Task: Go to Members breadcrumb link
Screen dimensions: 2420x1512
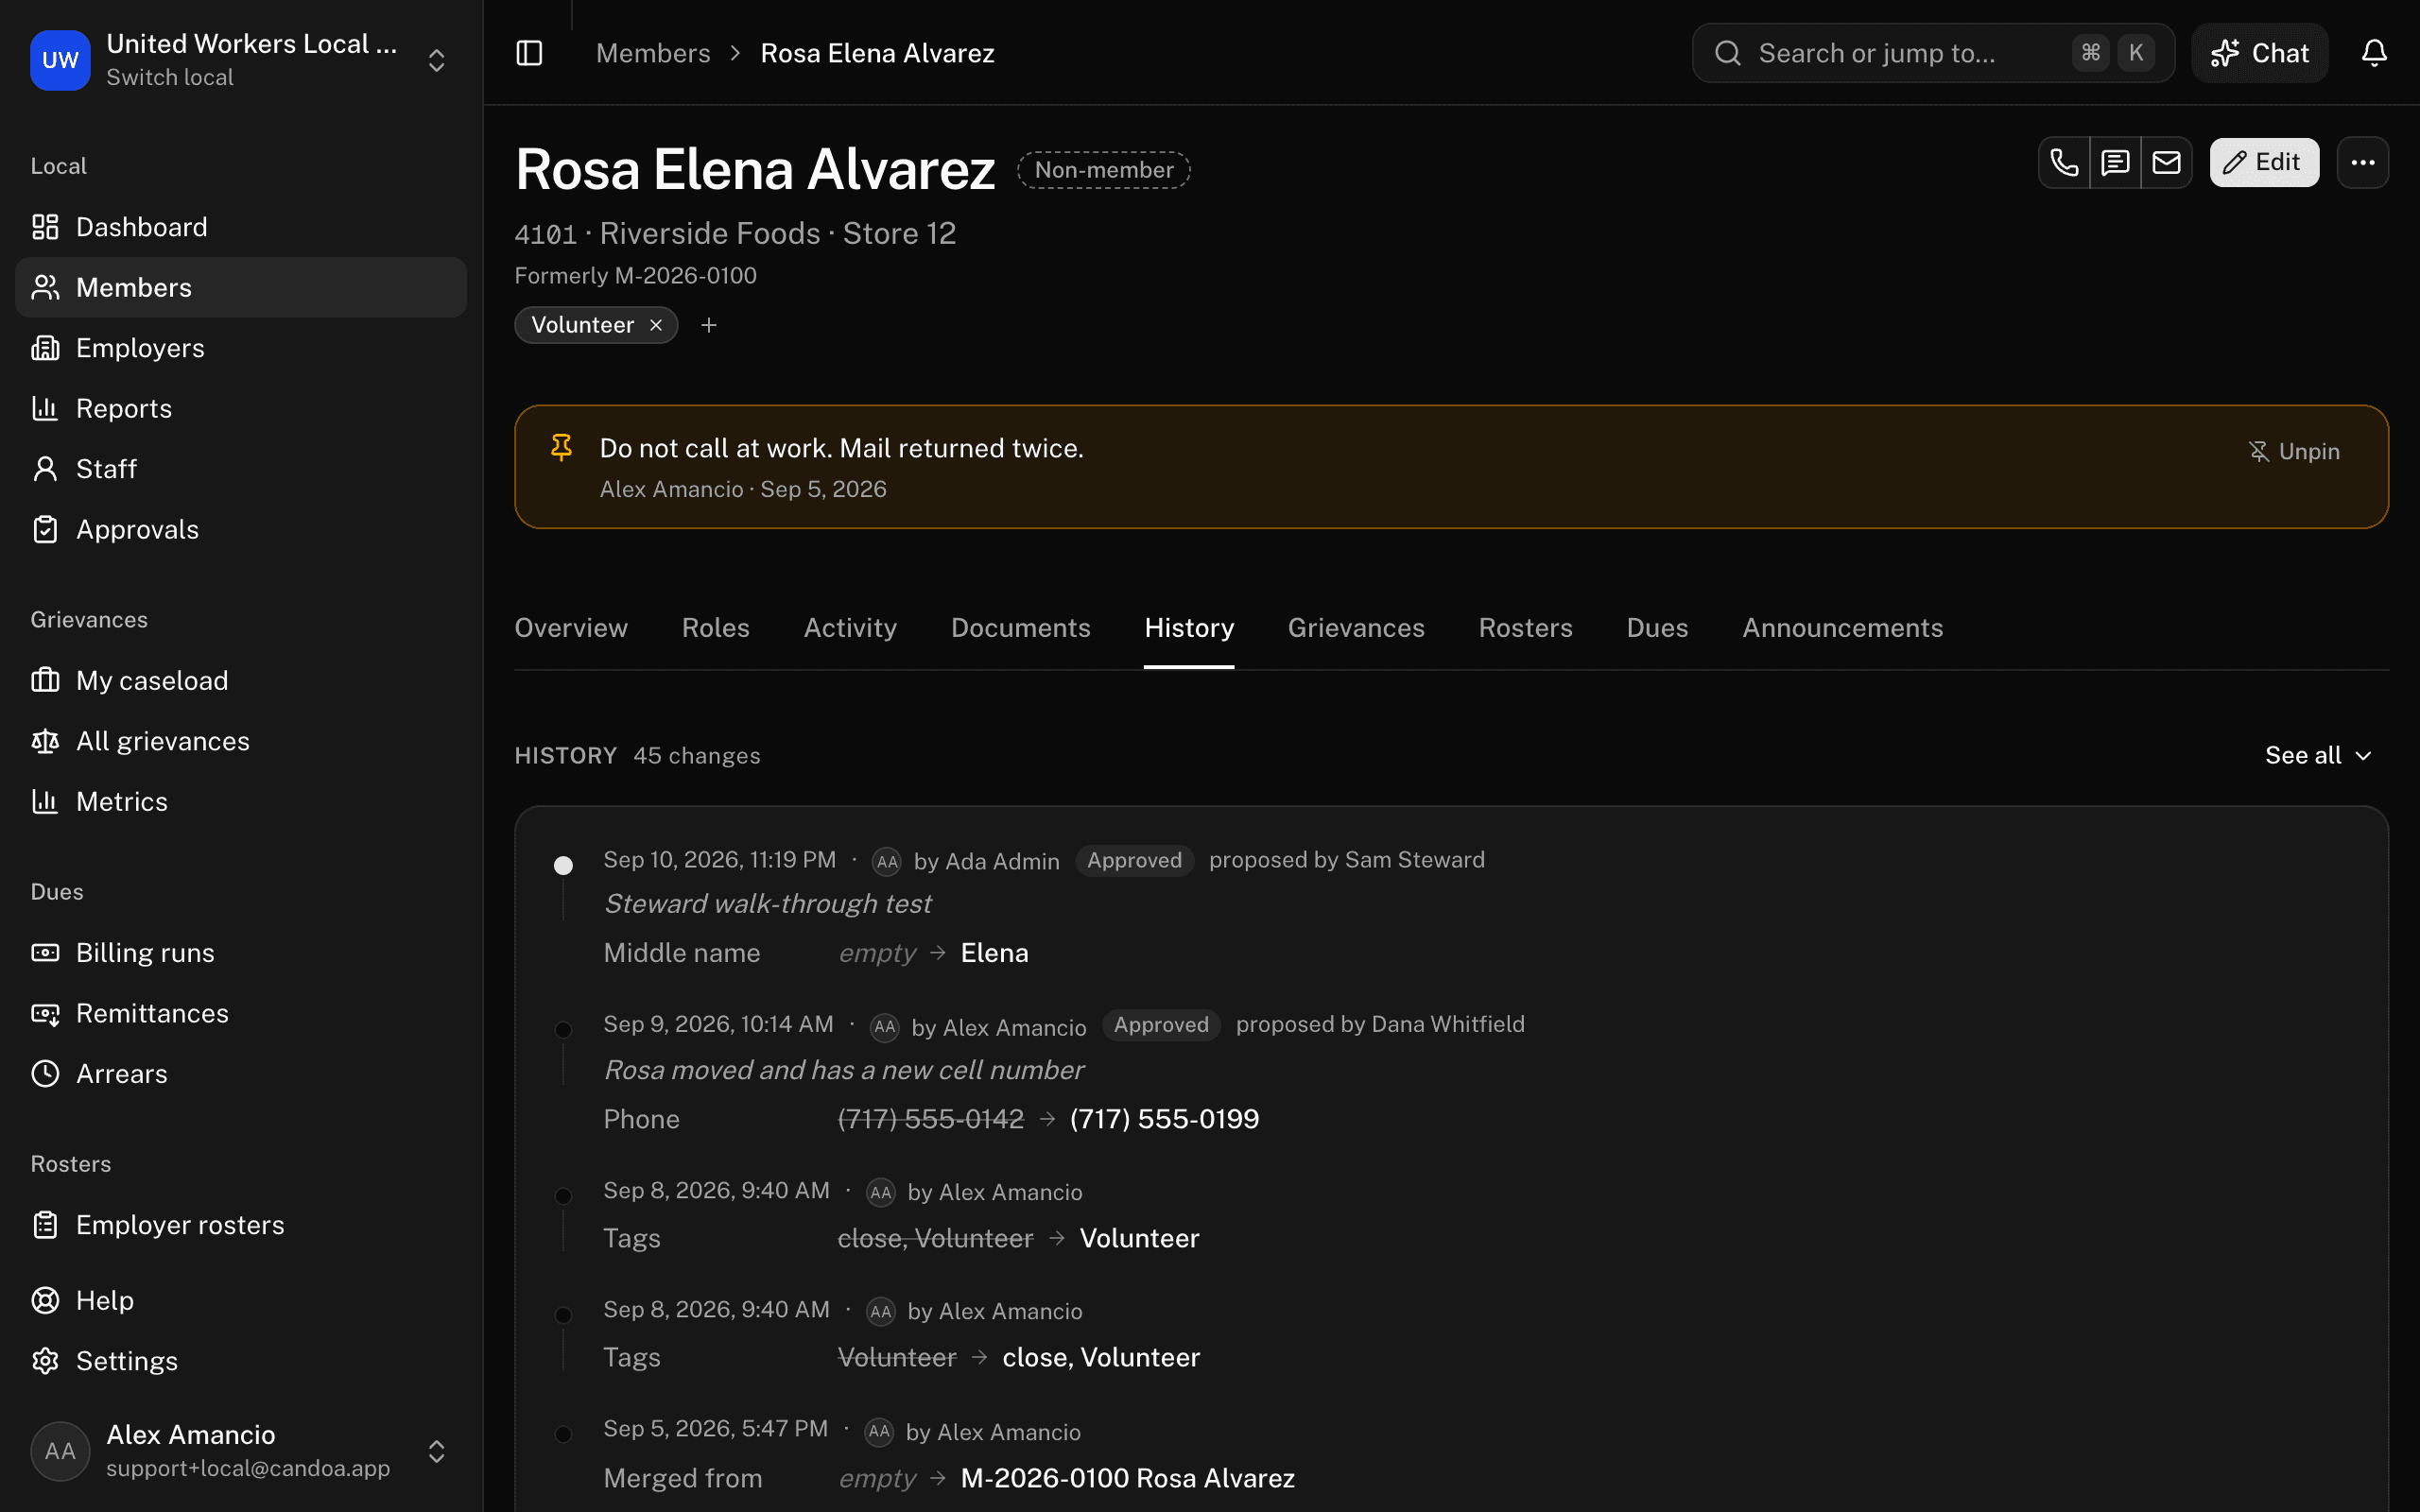Action: pyautogui.click(x=653, y=53)
